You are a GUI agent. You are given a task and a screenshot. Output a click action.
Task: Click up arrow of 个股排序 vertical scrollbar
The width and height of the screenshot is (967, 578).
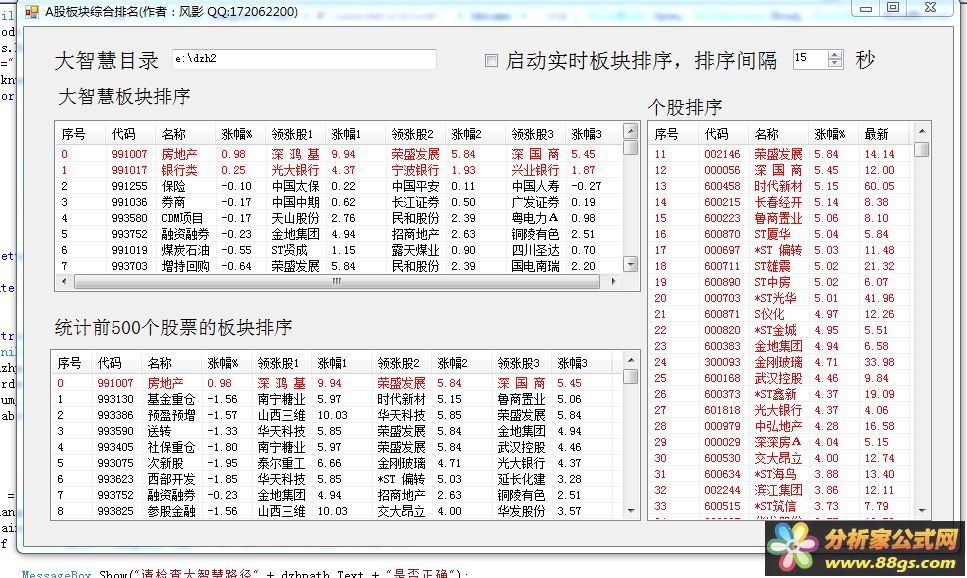pyautogui.click(x=922, y=131)
